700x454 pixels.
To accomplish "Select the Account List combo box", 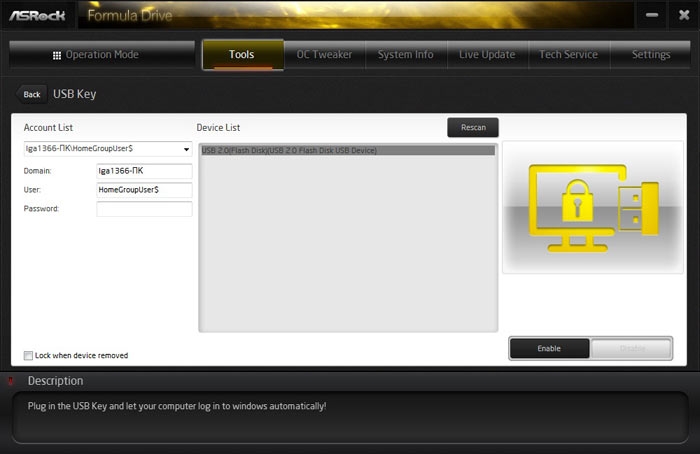I will point(108,149).
